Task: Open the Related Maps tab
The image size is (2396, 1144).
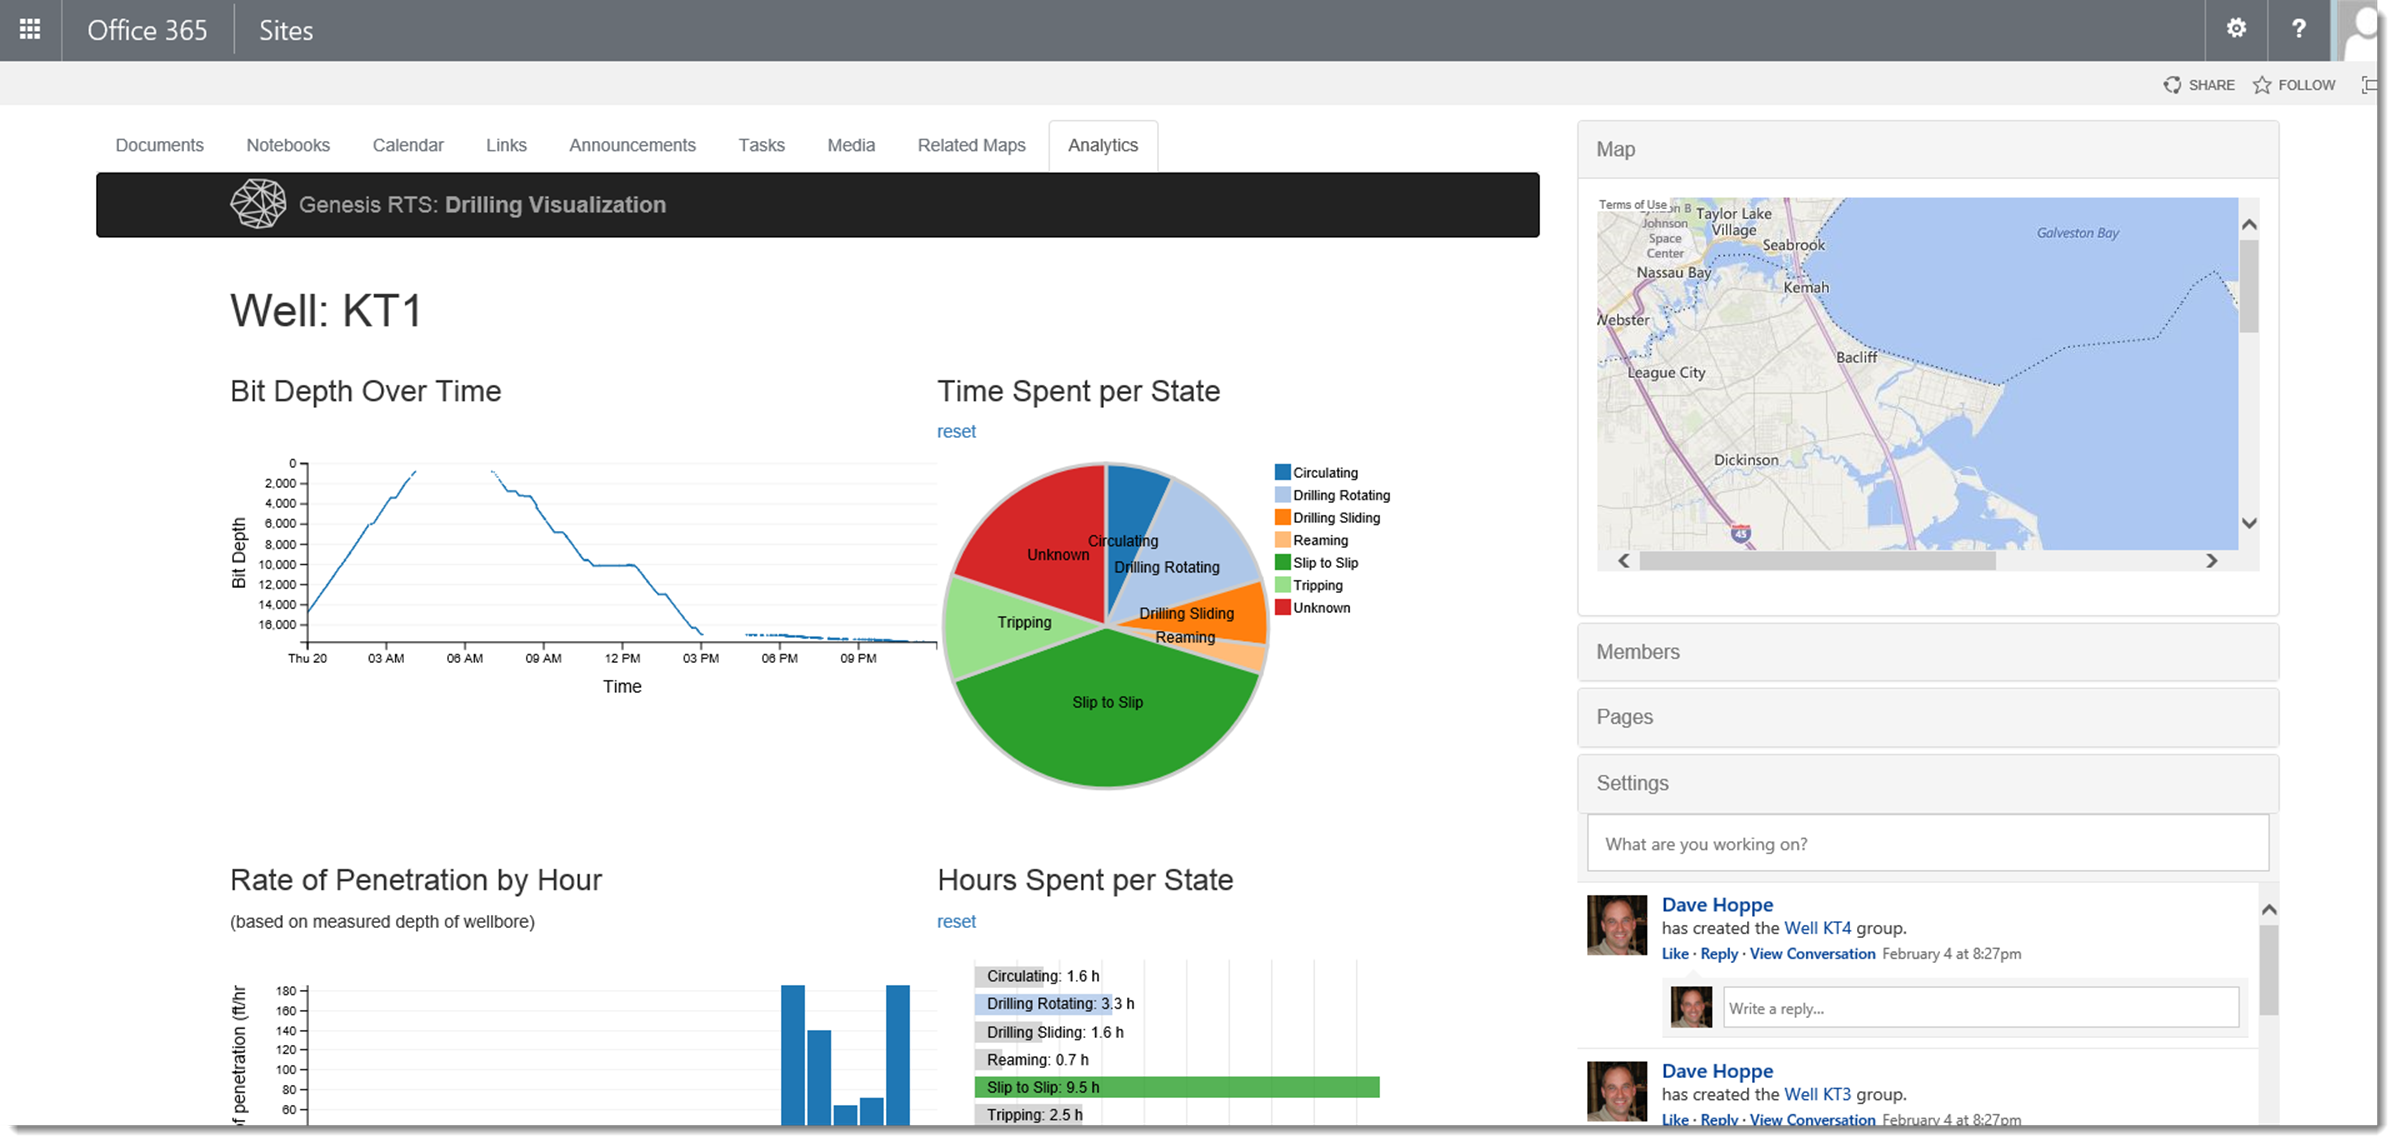Action: pos(971,146)
